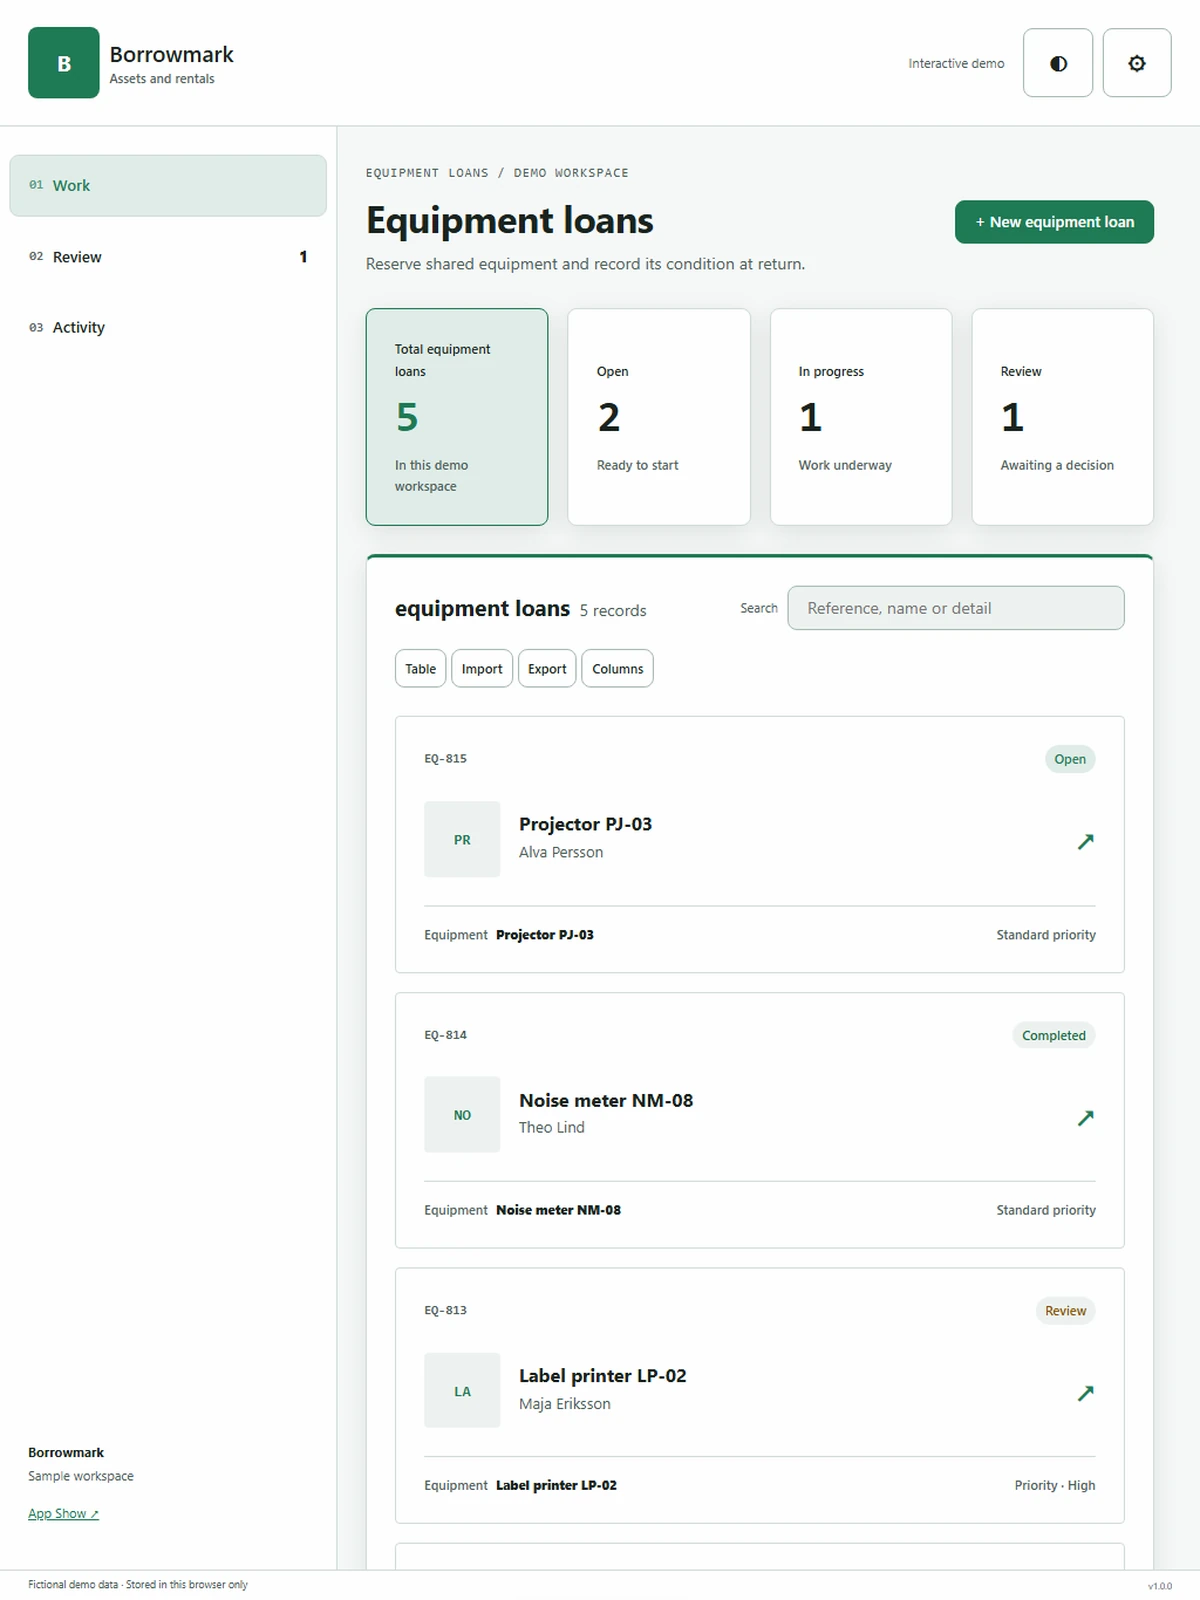Screen dimensions: 1200x1600
Task: Open the Projector PJ-03 record arrow icon
Action: (1085, 841)
